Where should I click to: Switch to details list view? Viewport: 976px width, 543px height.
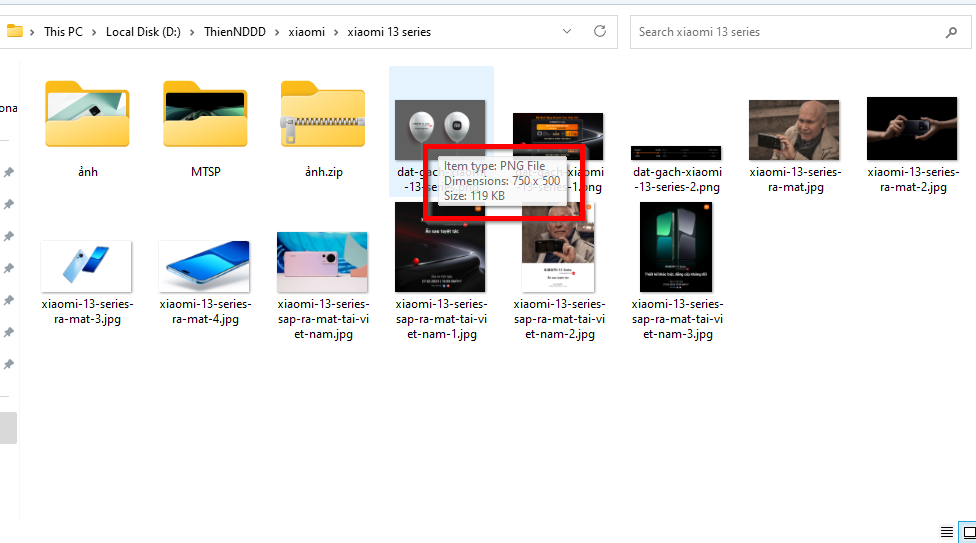947,532
